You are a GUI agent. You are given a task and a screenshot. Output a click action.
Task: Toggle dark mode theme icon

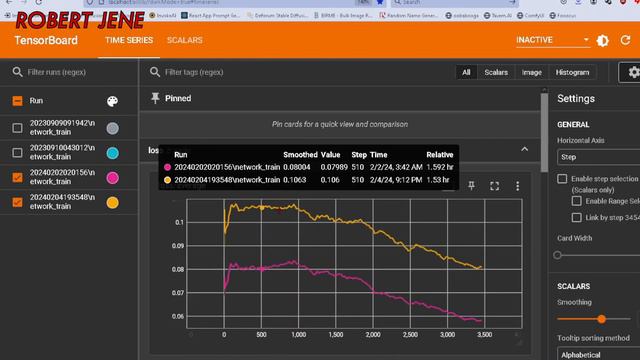pos(602,40)
